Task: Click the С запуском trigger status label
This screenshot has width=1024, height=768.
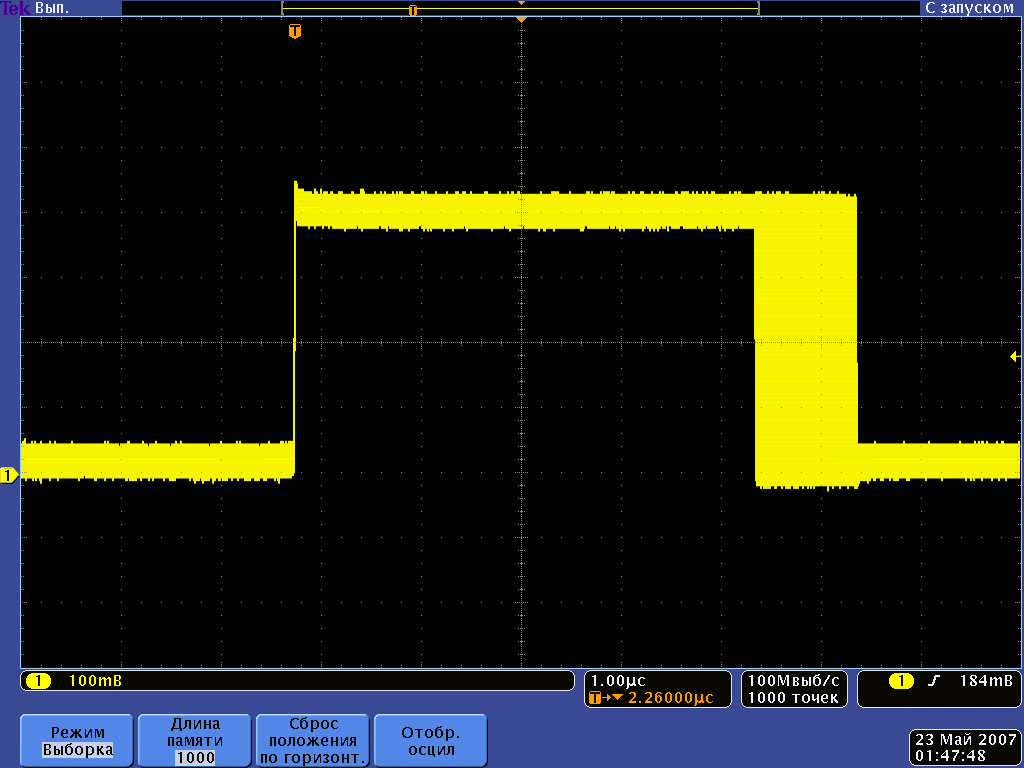Action: click(969, 8)
